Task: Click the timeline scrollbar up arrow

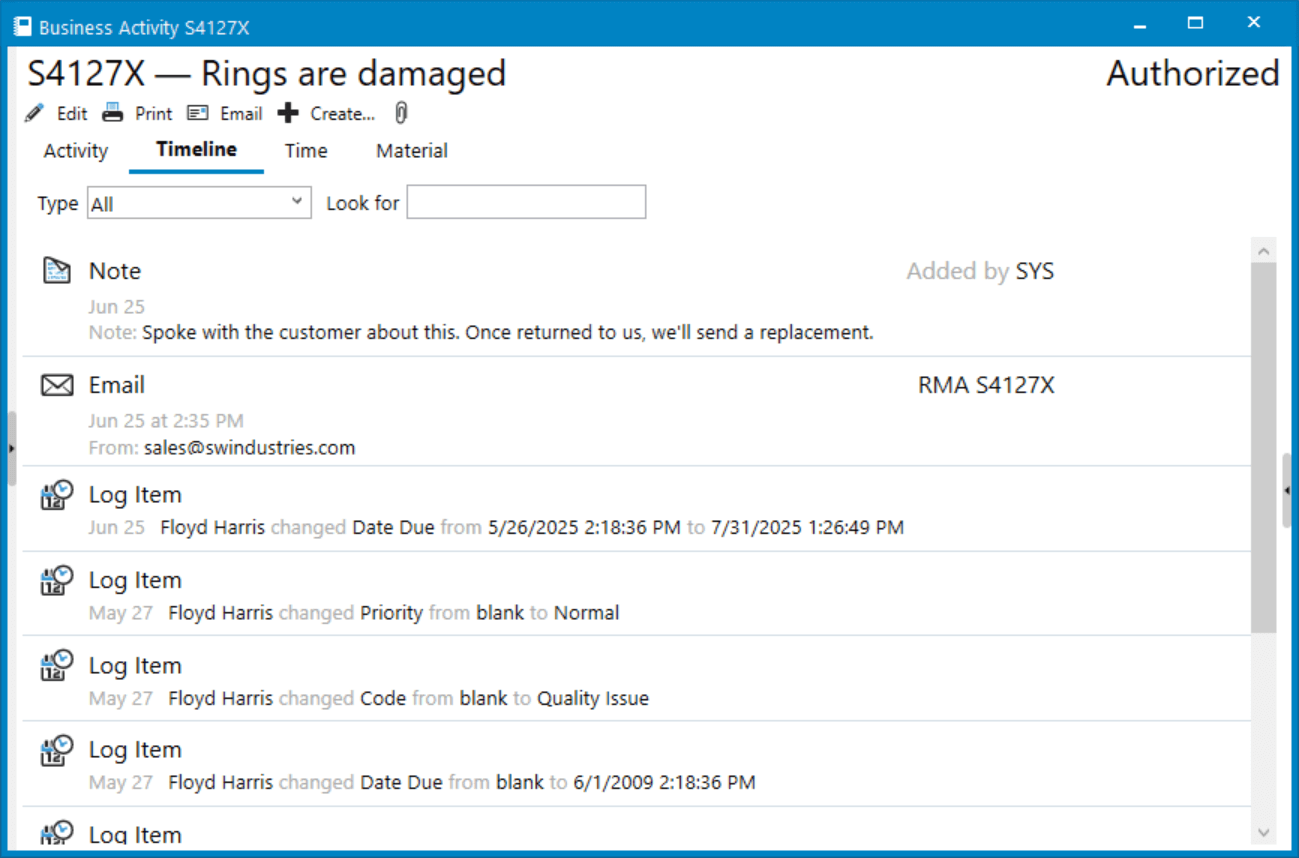Action: 1263,250
